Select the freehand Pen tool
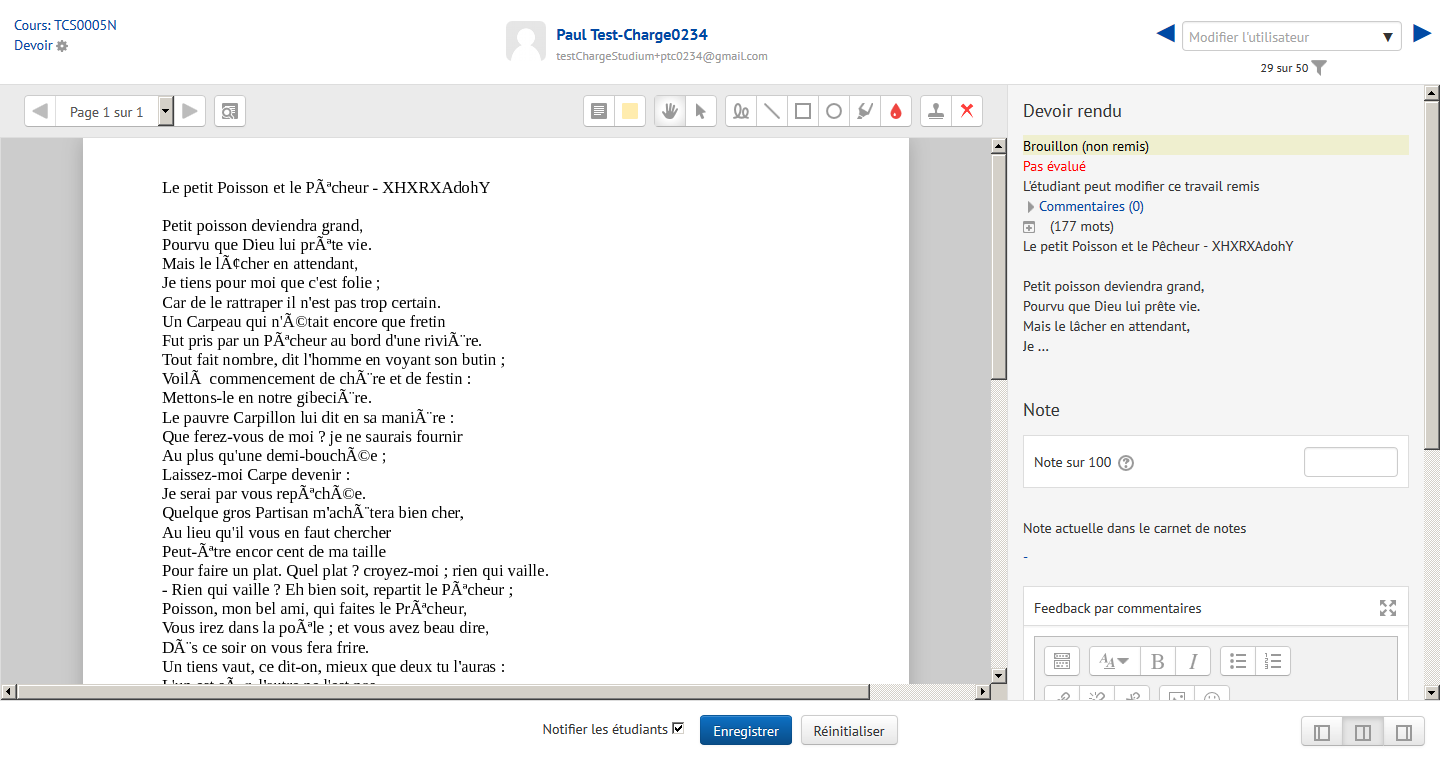The width and height of the screenshot is (1440, 761). pos(741,111)
